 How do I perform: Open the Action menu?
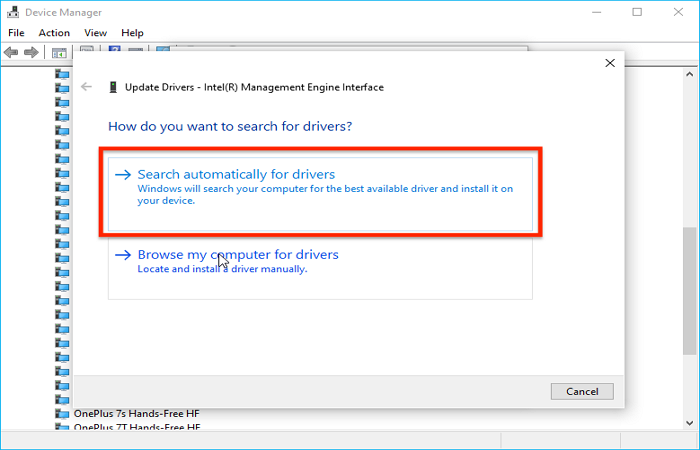[x=54, y=33]
